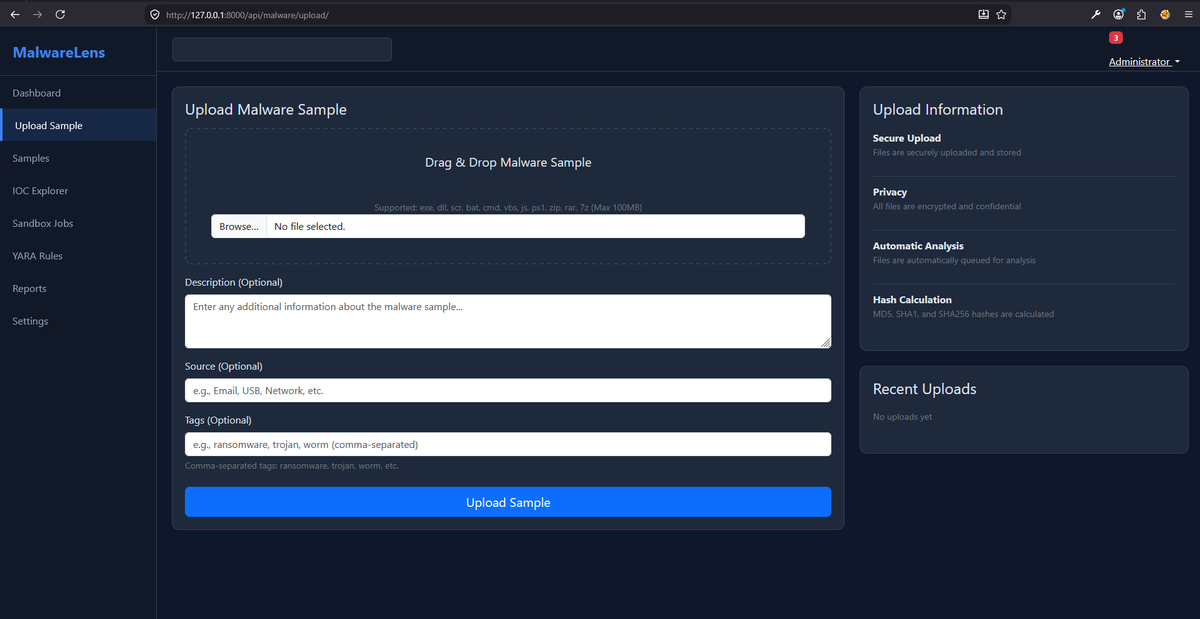Click the supported file types hint text

pyautogui.click(x=508, y=208)
